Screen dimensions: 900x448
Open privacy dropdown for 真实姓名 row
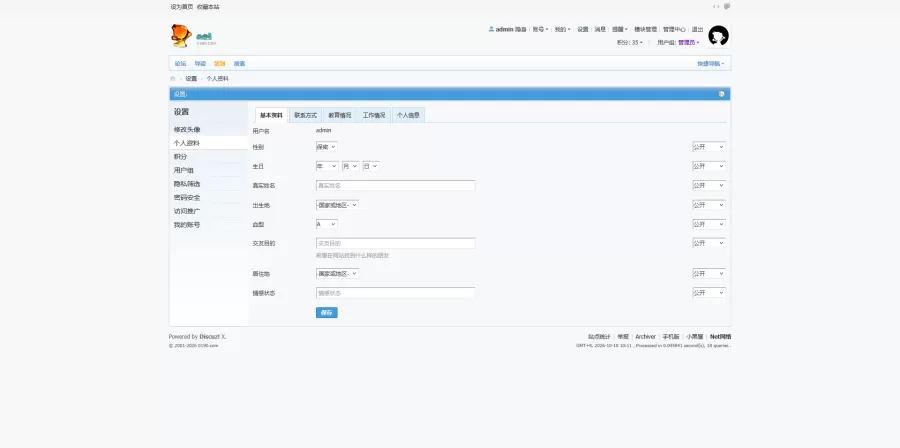click(708, 185)
